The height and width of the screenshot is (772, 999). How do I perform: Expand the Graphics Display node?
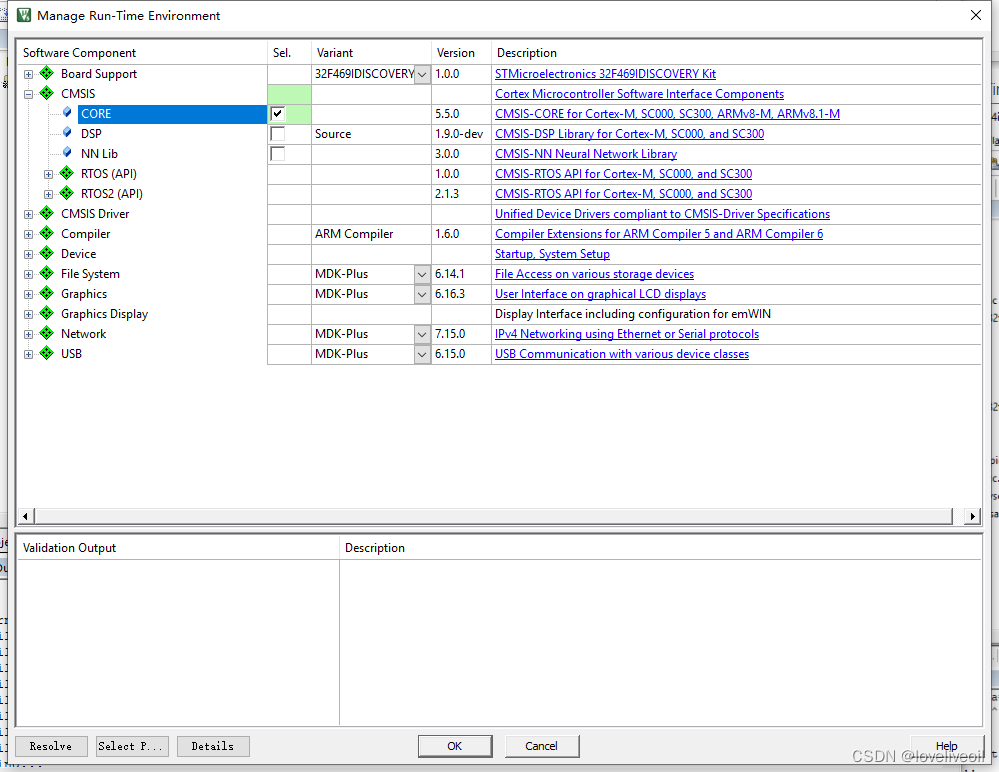(28, 315)
